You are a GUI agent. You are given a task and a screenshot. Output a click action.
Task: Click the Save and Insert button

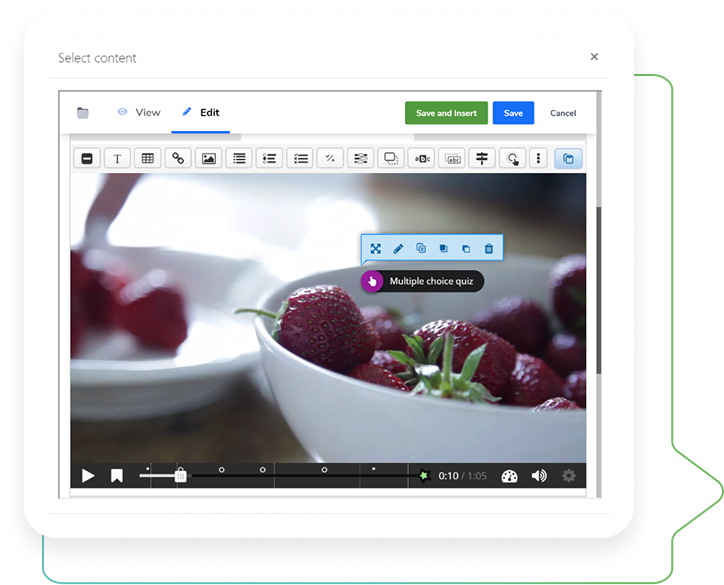point(446,113)
